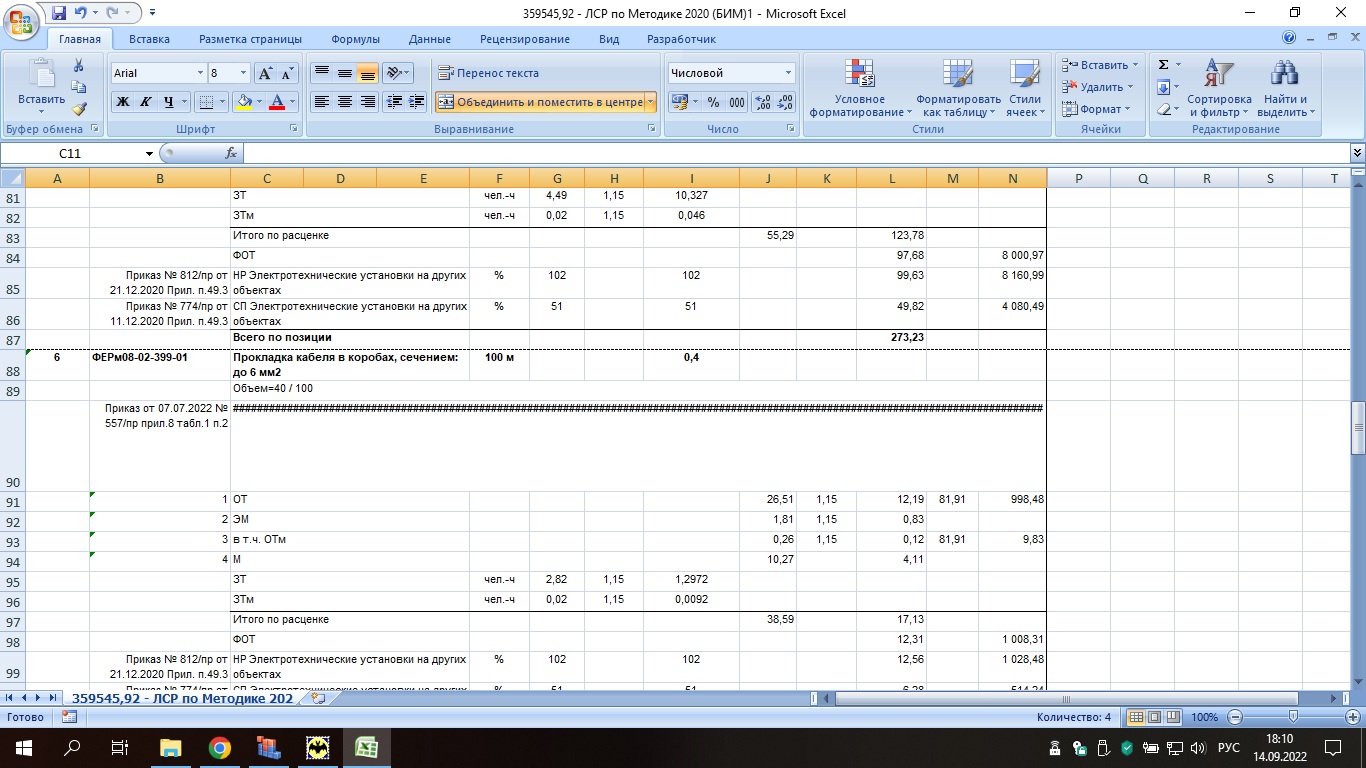This screenshot has height=768, width=1366.
Task: Click the Cut scissors icon
Action: (x=79, y=65)
